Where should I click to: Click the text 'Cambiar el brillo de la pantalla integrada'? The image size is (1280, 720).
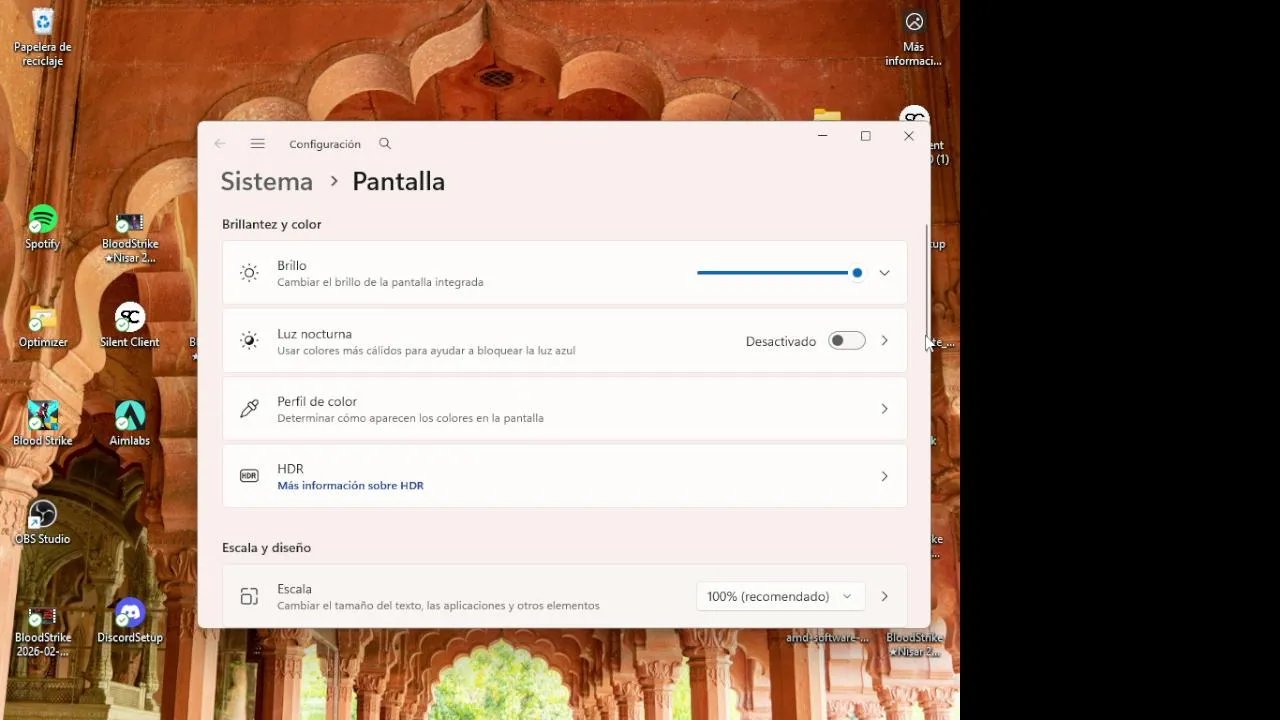380,282
